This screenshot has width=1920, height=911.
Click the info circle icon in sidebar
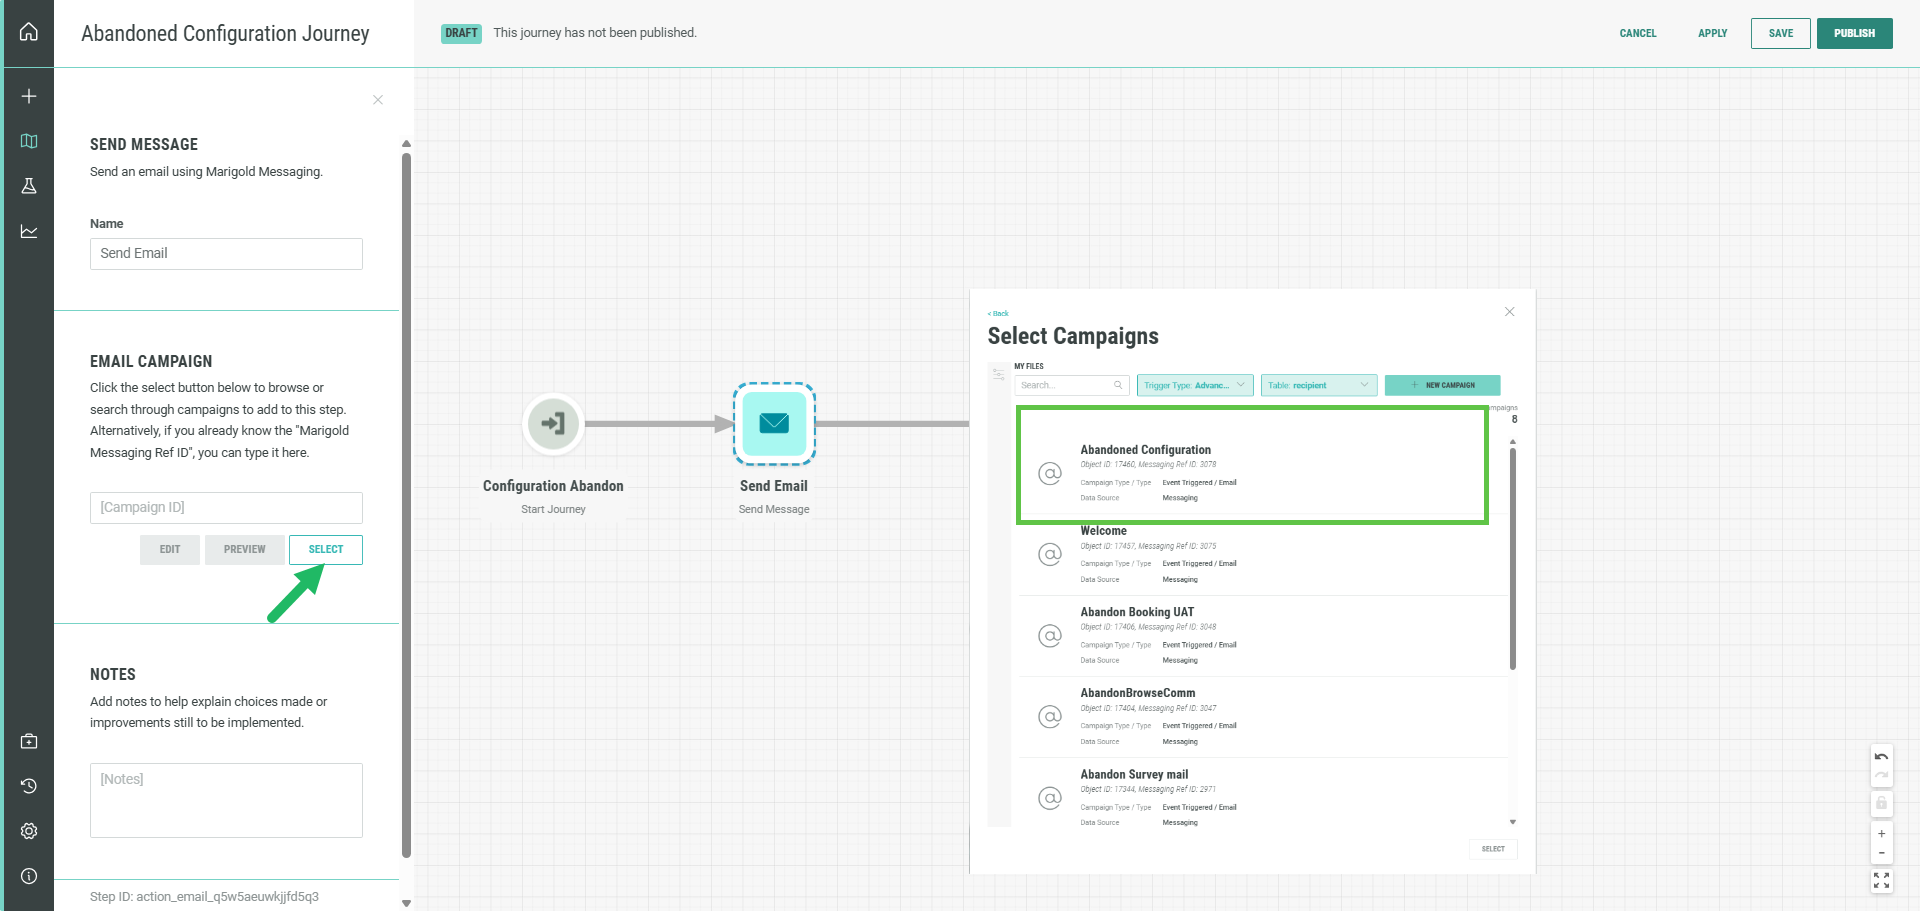[x=29, y=876]
